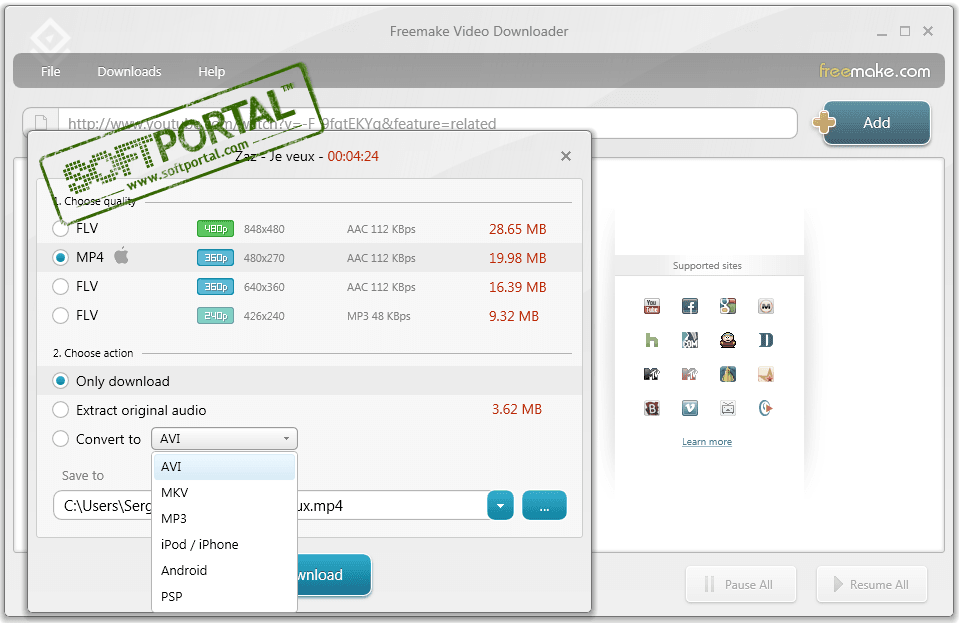Click the browse '...' button

[x=544, y=506]
